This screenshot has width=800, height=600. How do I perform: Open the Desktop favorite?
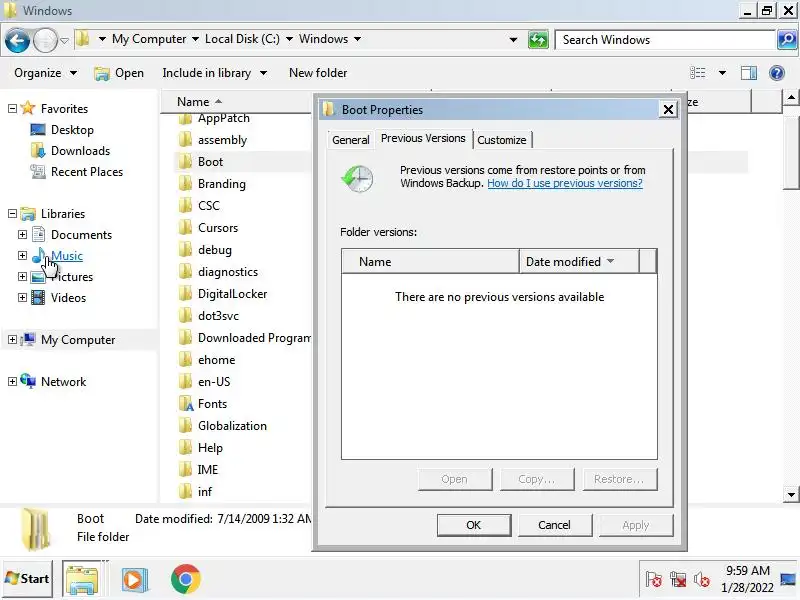point(72,130)
